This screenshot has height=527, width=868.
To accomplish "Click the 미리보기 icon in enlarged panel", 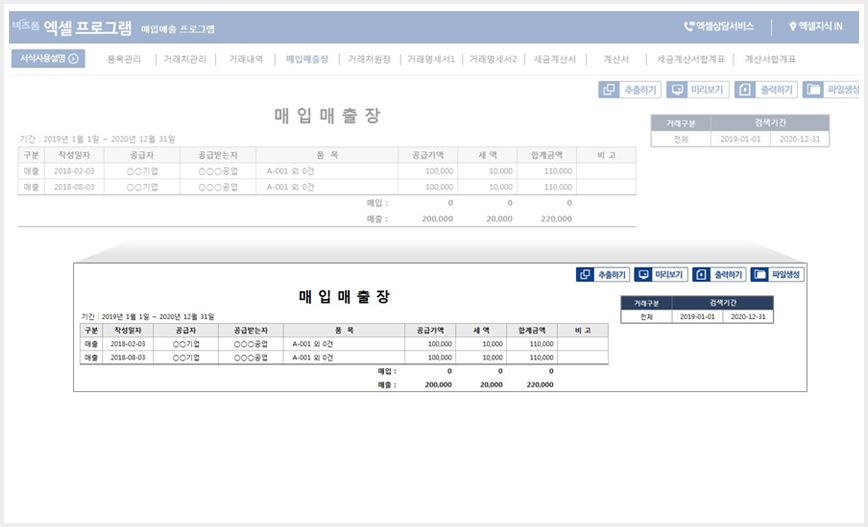I will (643, 275).
